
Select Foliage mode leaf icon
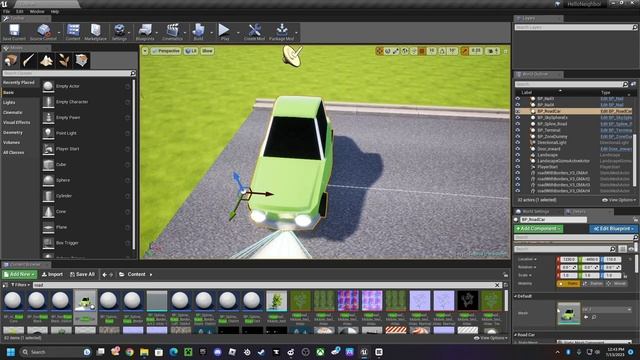pos(64,60)
